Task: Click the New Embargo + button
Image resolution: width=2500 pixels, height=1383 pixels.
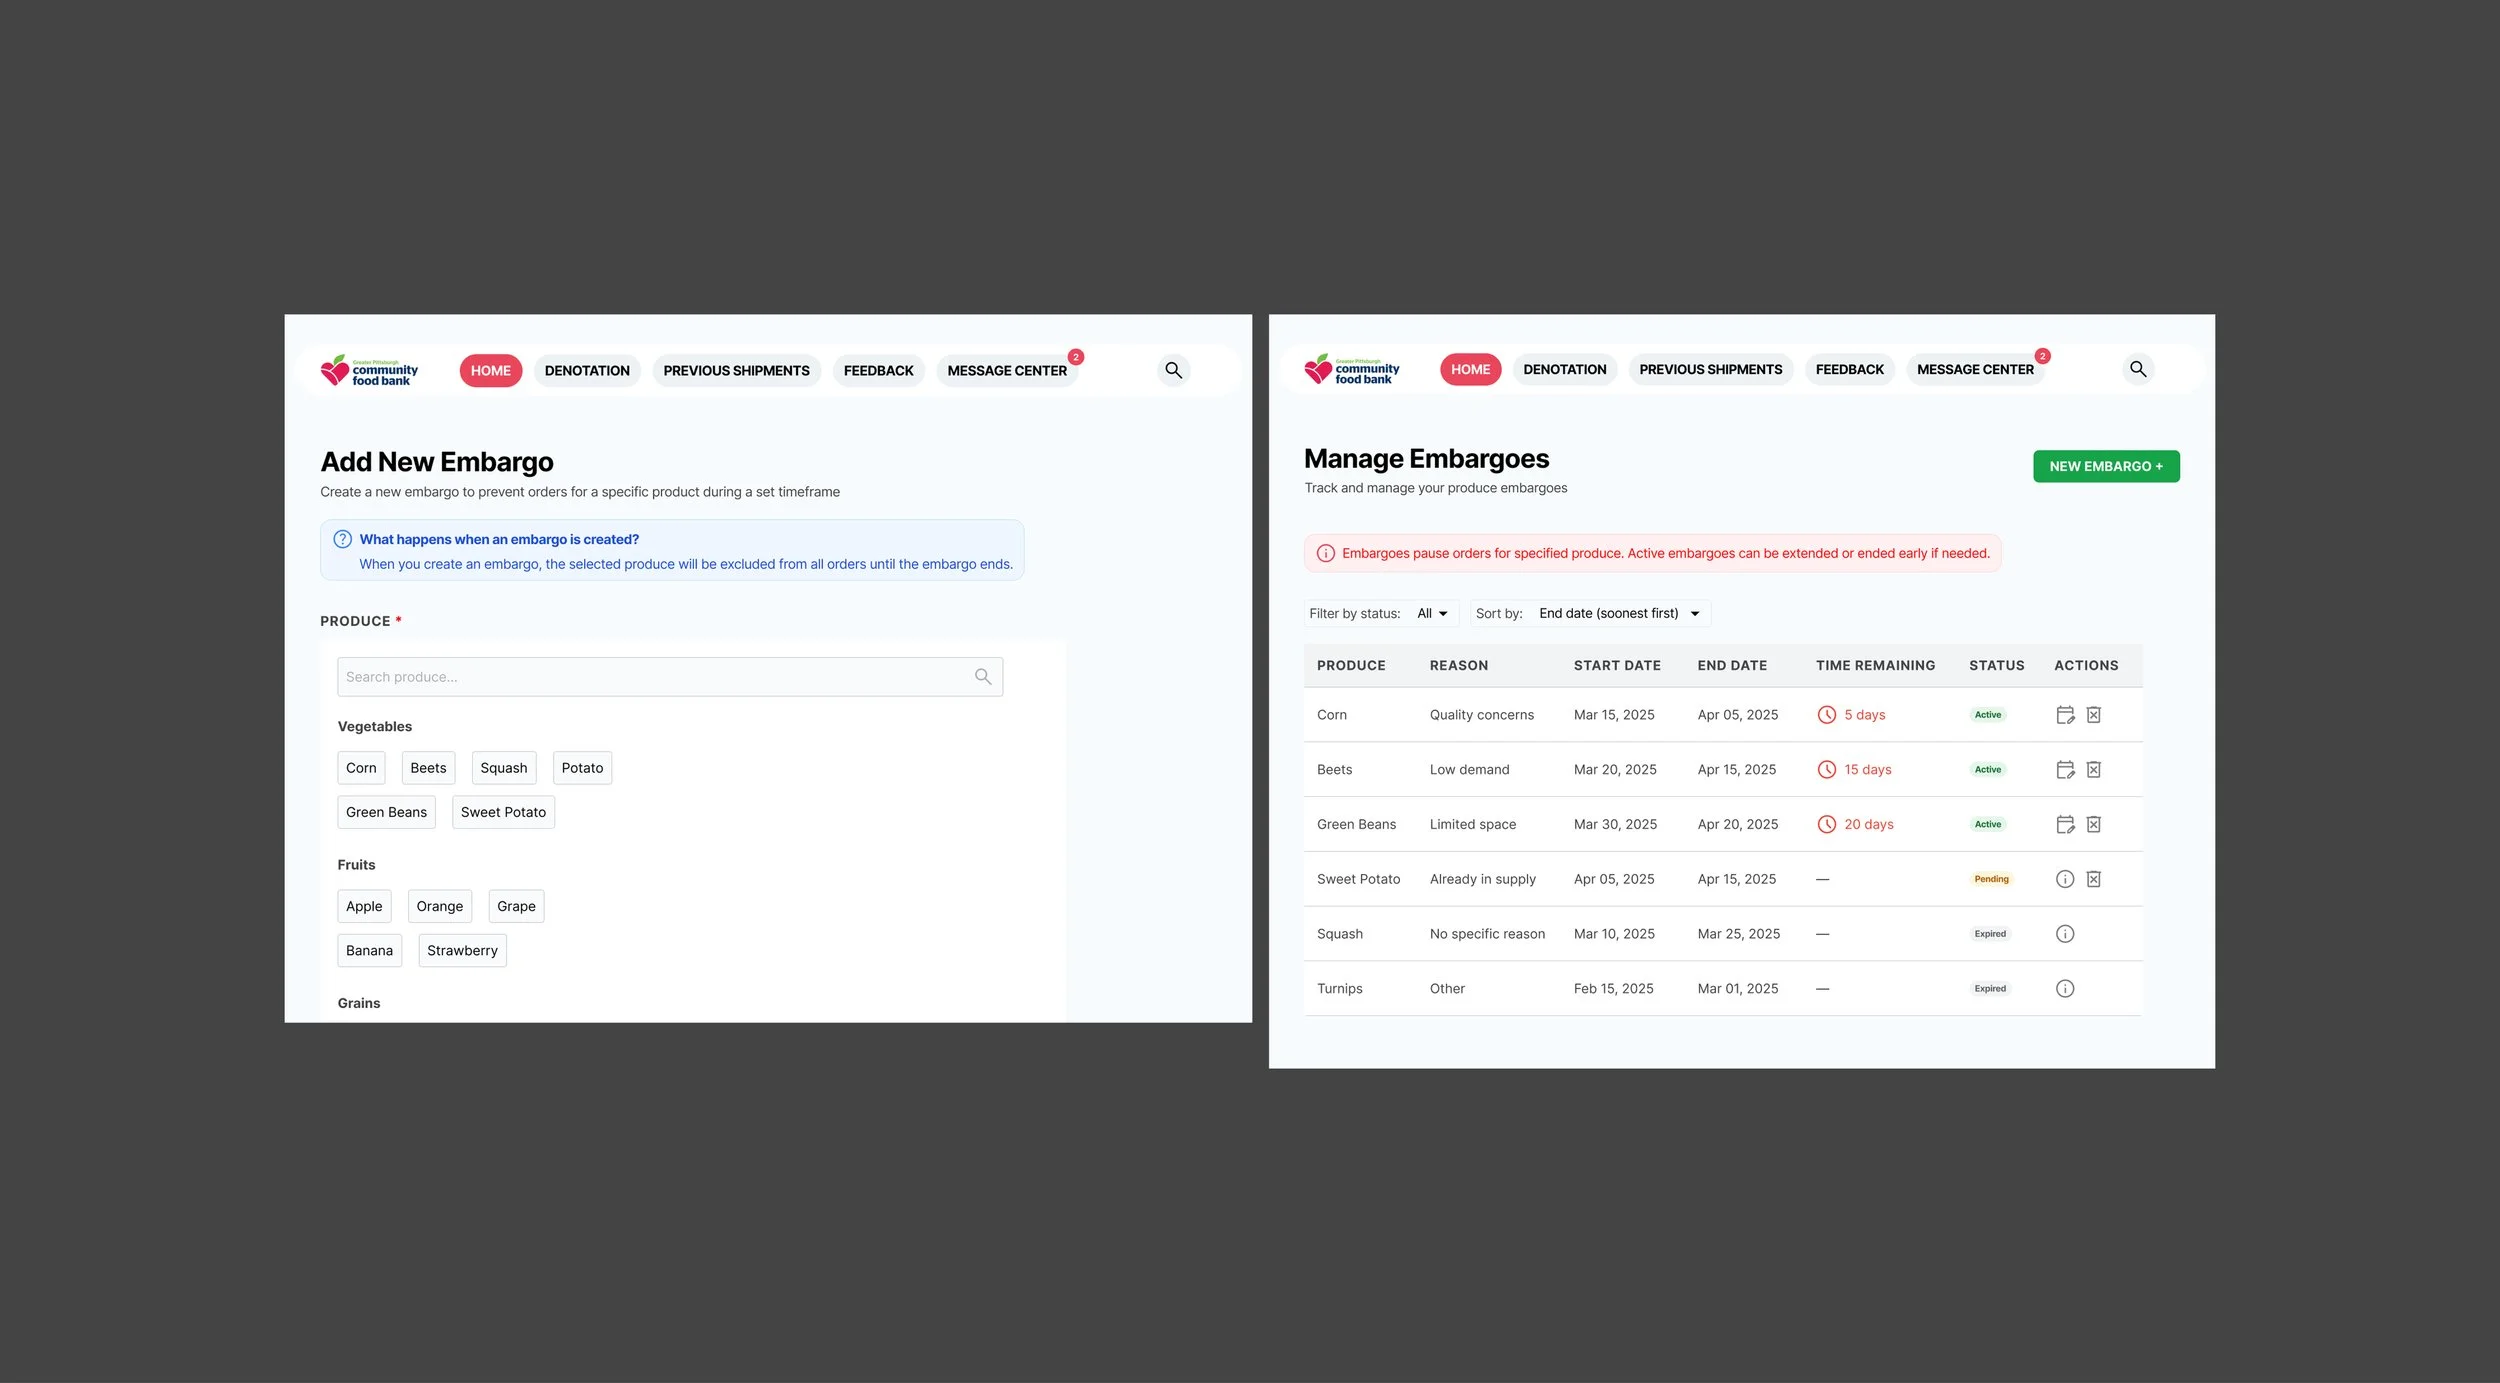Action: 2105,467
